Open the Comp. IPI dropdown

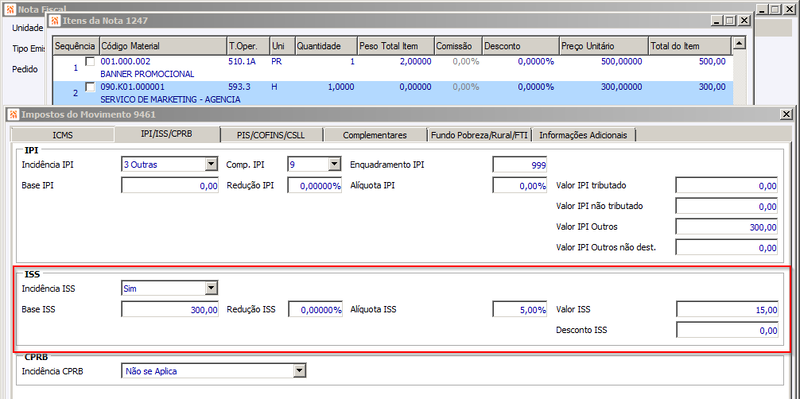[x=334, y=165]
